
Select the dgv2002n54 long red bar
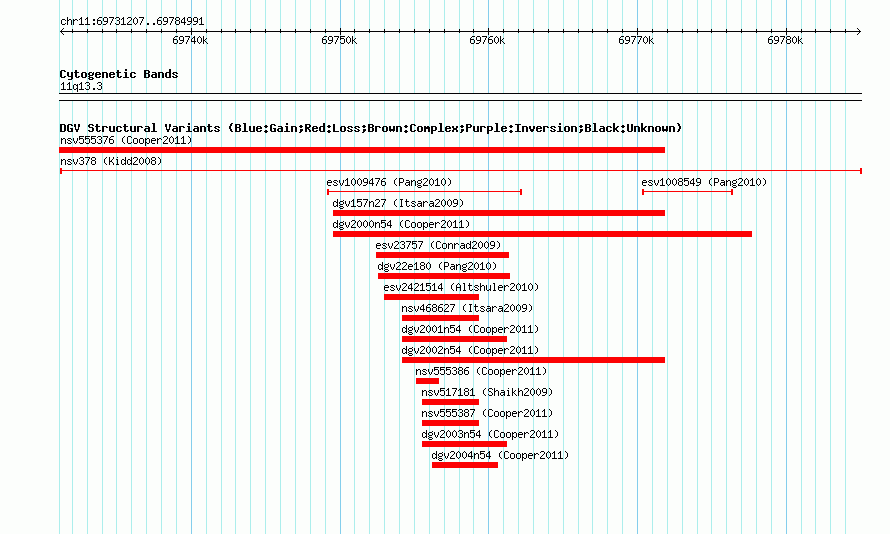[x=534, y=360]
